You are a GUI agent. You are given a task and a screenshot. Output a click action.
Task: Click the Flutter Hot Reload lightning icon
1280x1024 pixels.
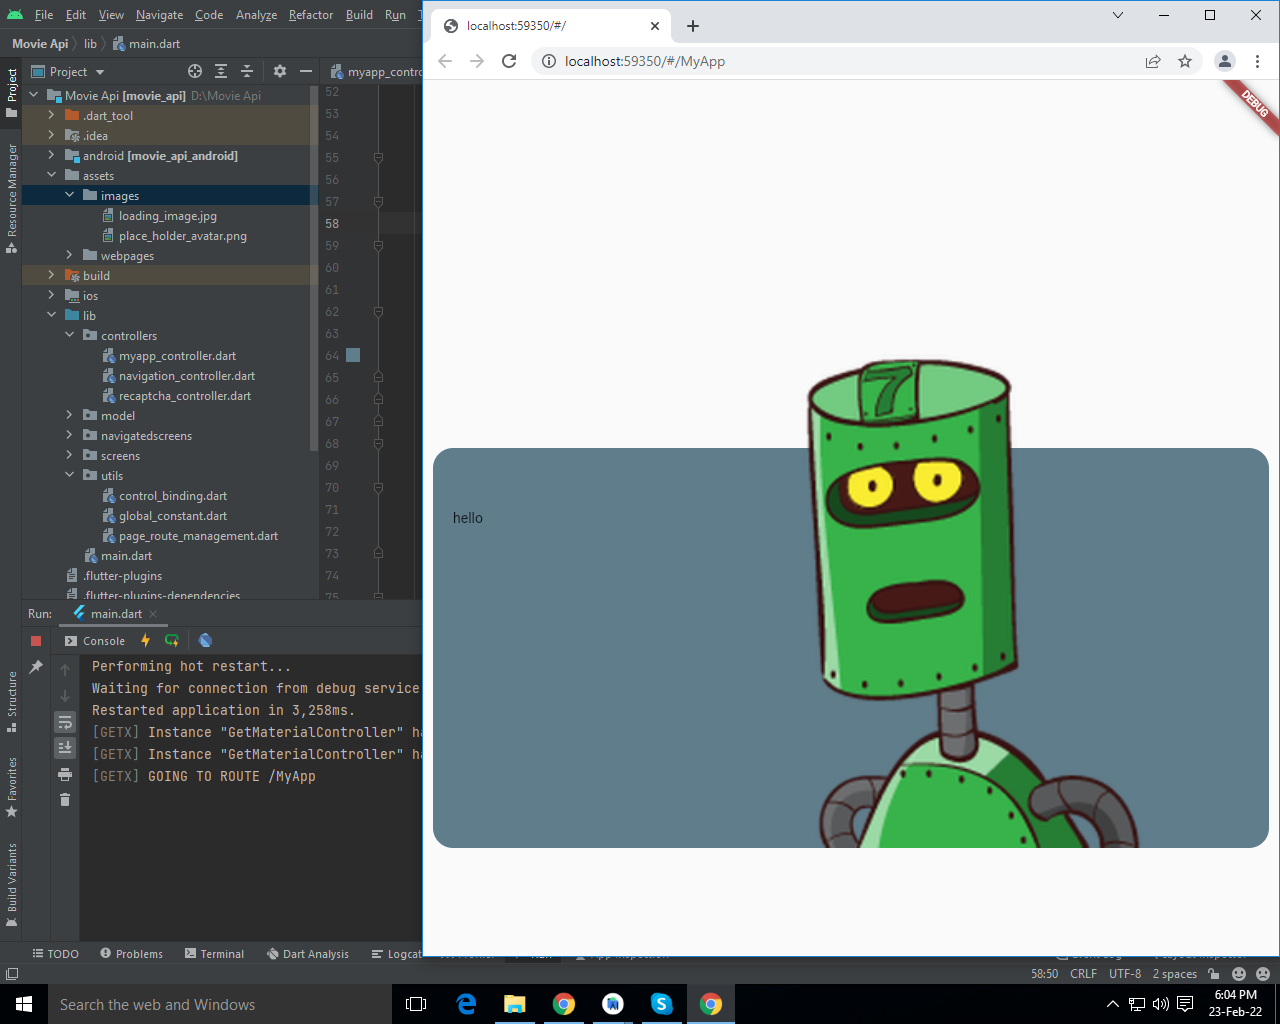tap(146, 641)
